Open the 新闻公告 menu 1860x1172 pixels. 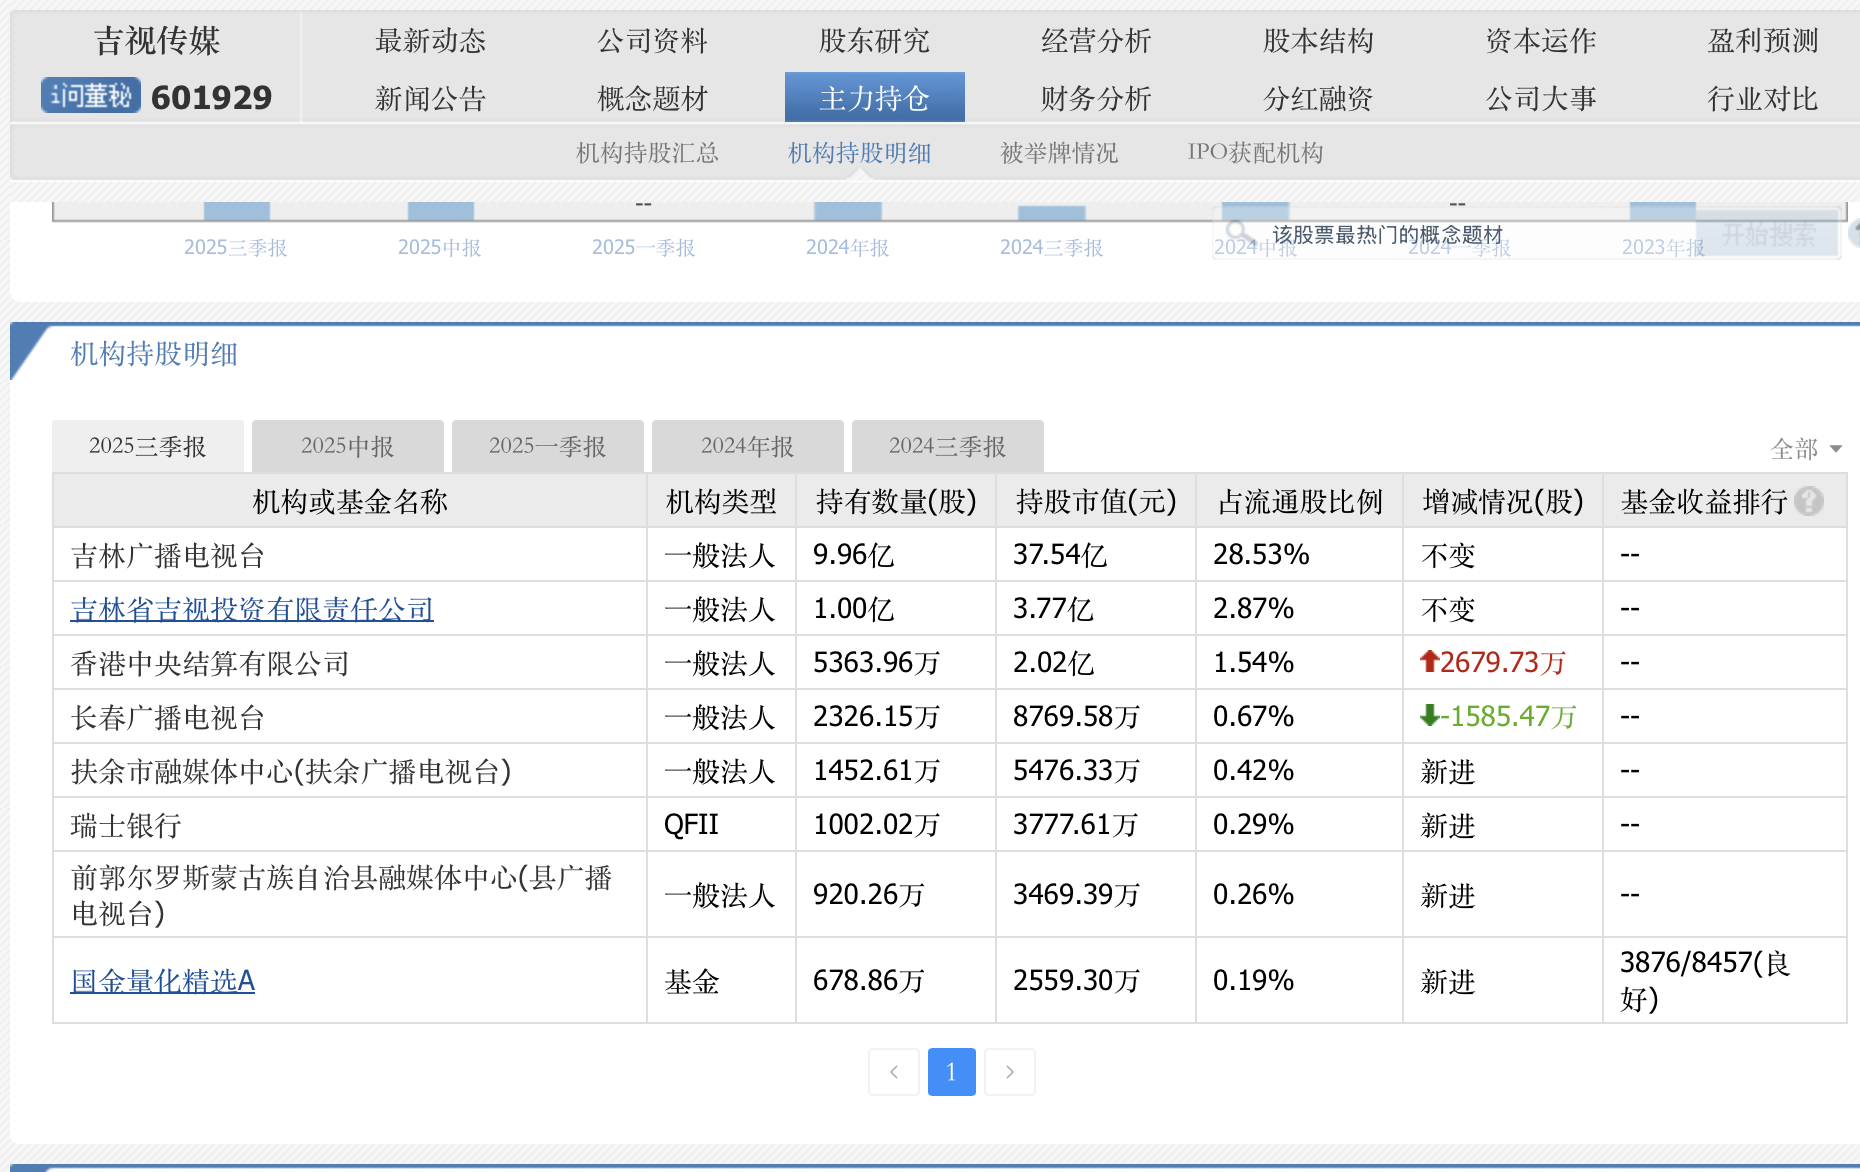(431, 98)
